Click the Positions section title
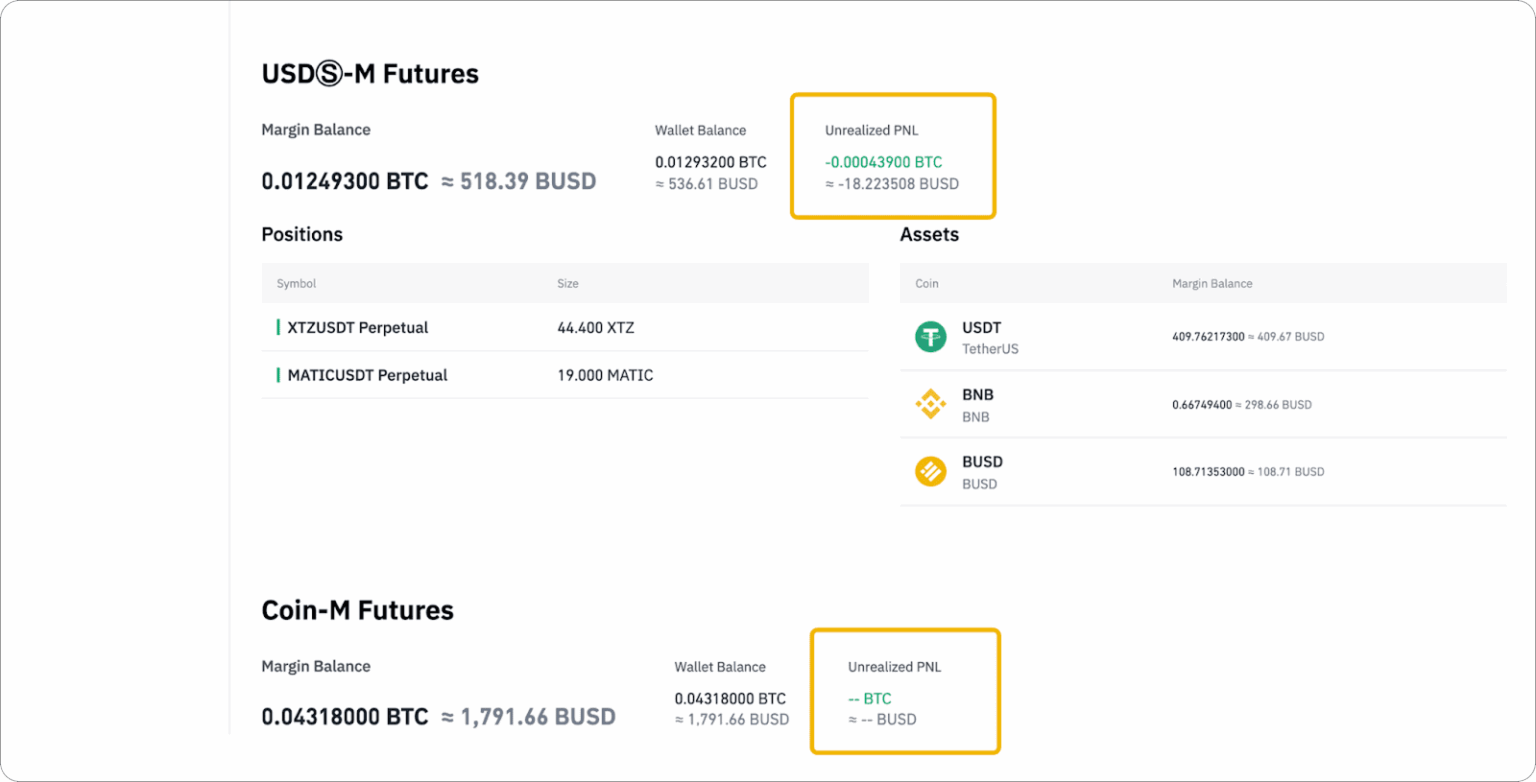Viewport: 1536px width, 782px height. coord(302,234)
